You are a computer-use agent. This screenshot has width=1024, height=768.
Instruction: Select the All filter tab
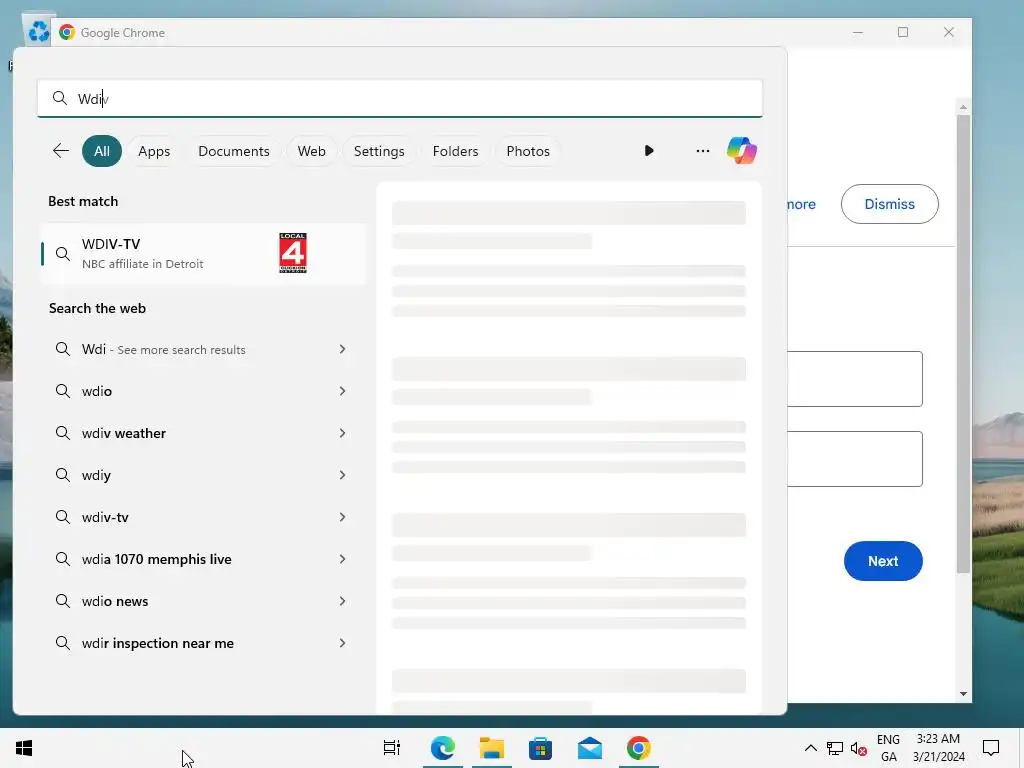pos(102,151)
